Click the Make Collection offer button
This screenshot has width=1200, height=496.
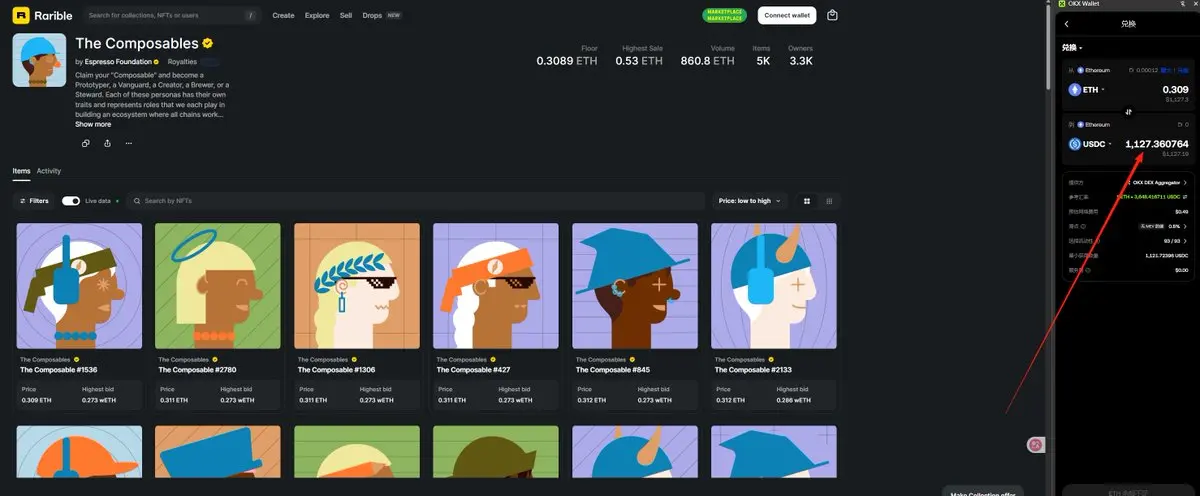(983, 492)
